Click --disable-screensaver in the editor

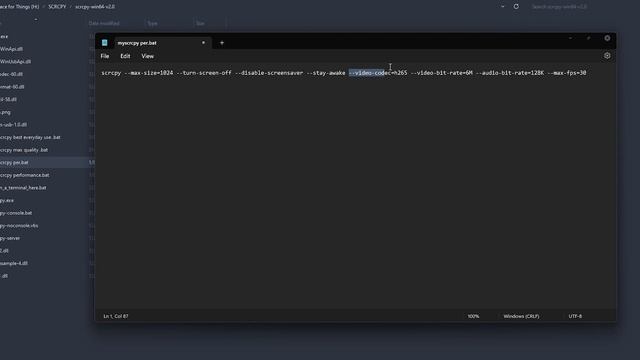(269, 73)
